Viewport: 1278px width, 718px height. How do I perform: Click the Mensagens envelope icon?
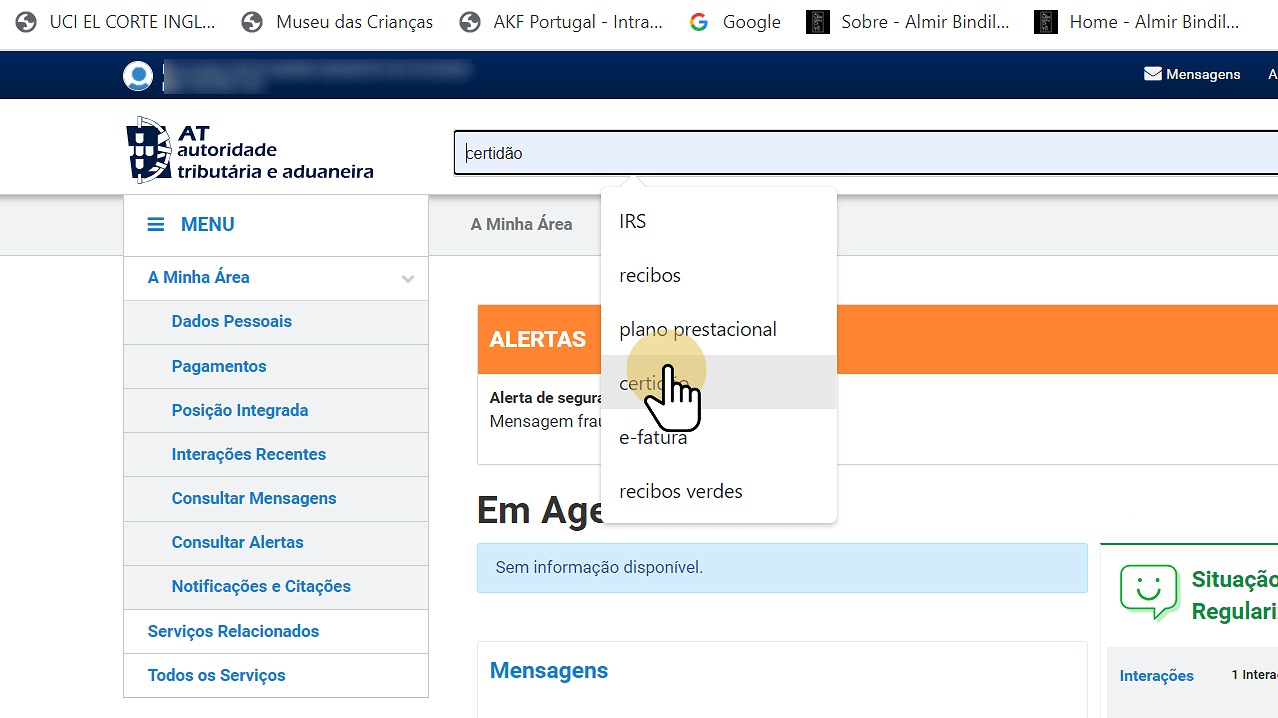tap(1153, 74)
